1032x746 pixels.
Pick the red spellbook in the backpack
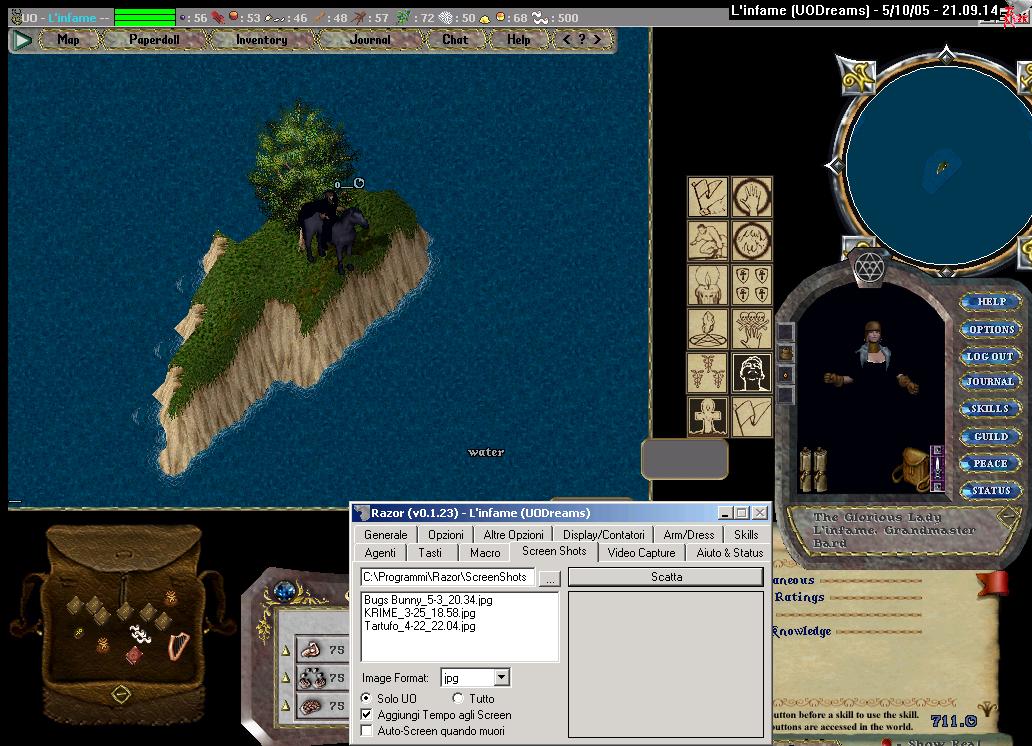[134, 655]
